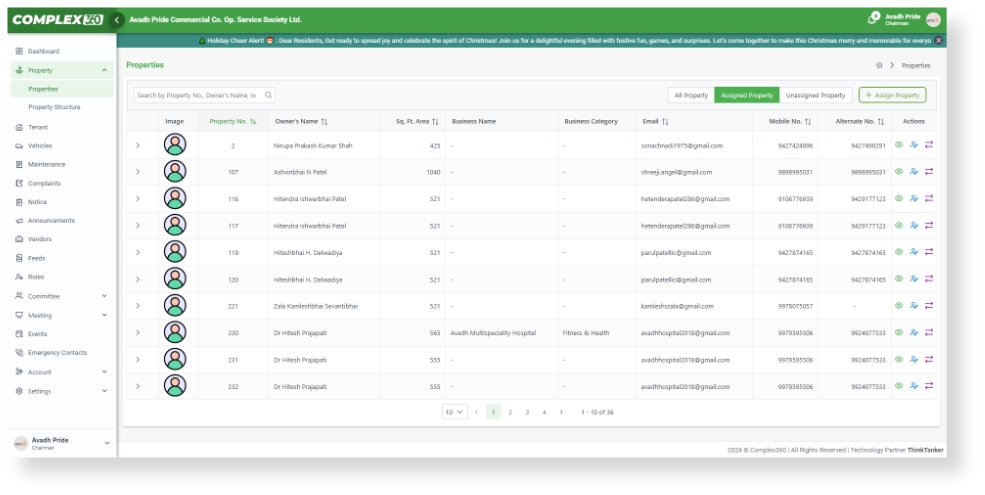Edit owner icon for property 116
Screen dimensions: 985x495
913,199
